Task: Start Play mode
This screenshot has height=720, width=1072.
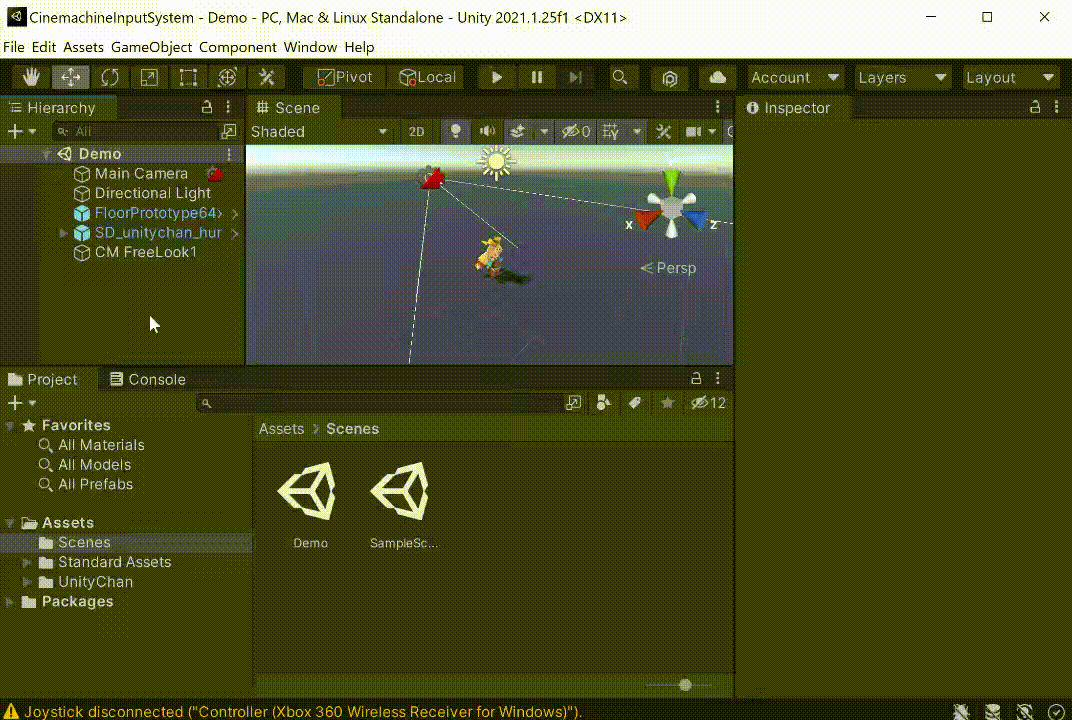Action: tap(497, 77)
